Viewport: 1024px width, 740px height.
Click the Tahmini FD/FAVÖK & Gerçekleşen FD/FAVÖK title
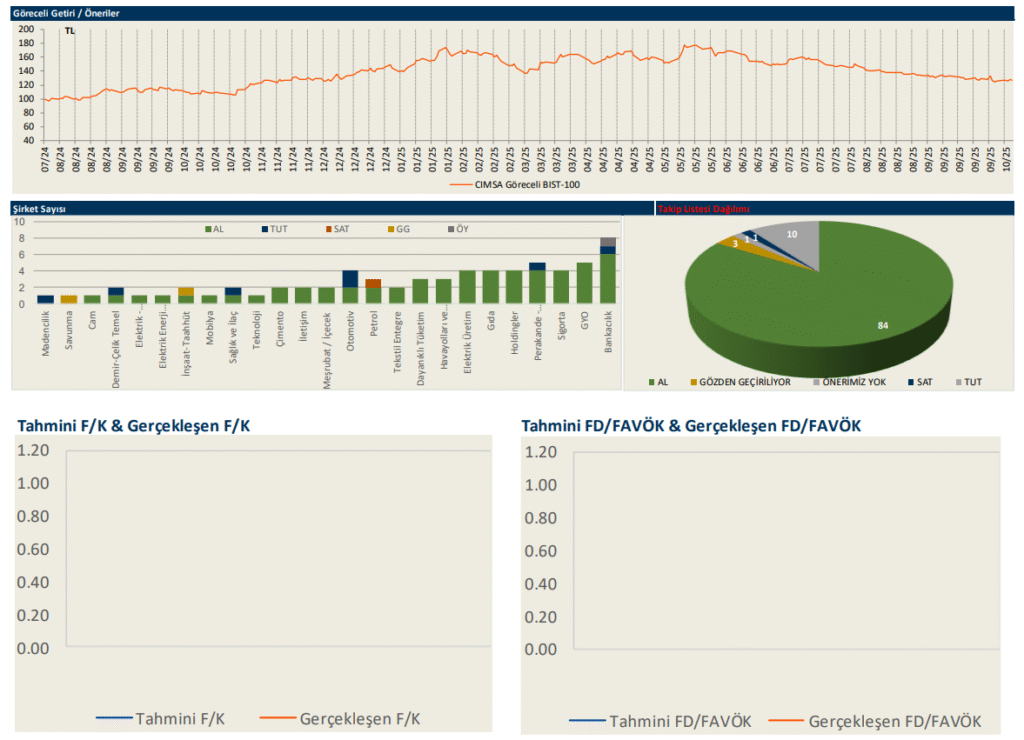[x=691, y=426]
